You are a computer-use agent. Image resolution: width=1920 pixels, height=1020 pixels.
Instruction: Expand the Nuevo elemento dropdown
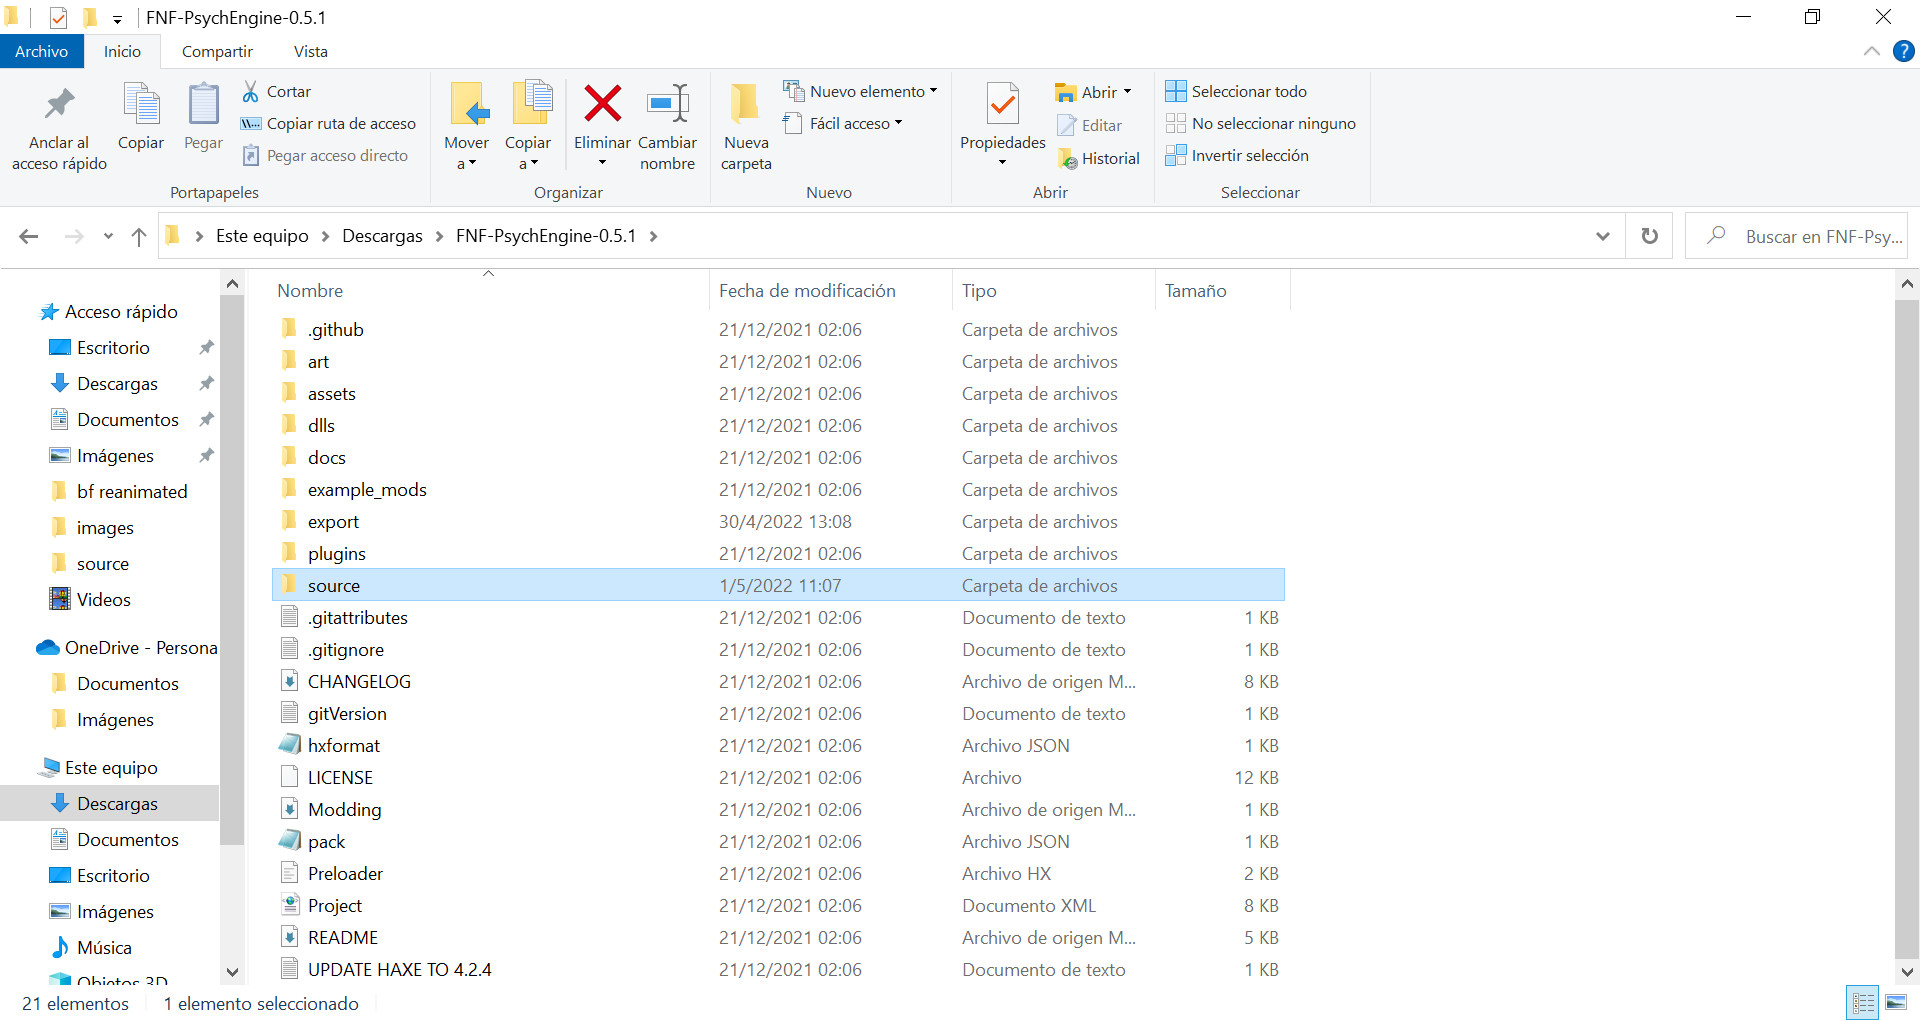860,92
